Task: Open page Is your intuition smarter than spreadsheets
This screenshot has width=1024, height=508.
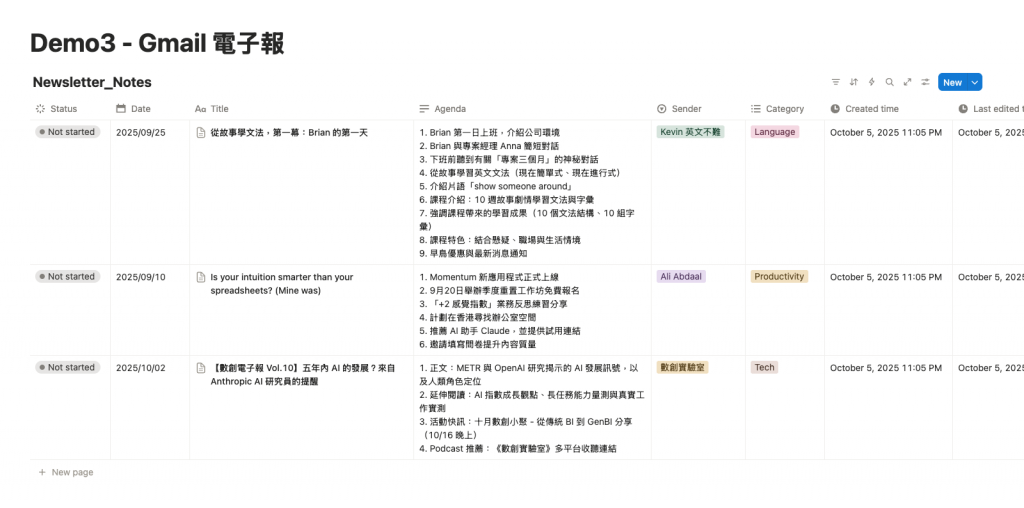Action: click(281, 283)
